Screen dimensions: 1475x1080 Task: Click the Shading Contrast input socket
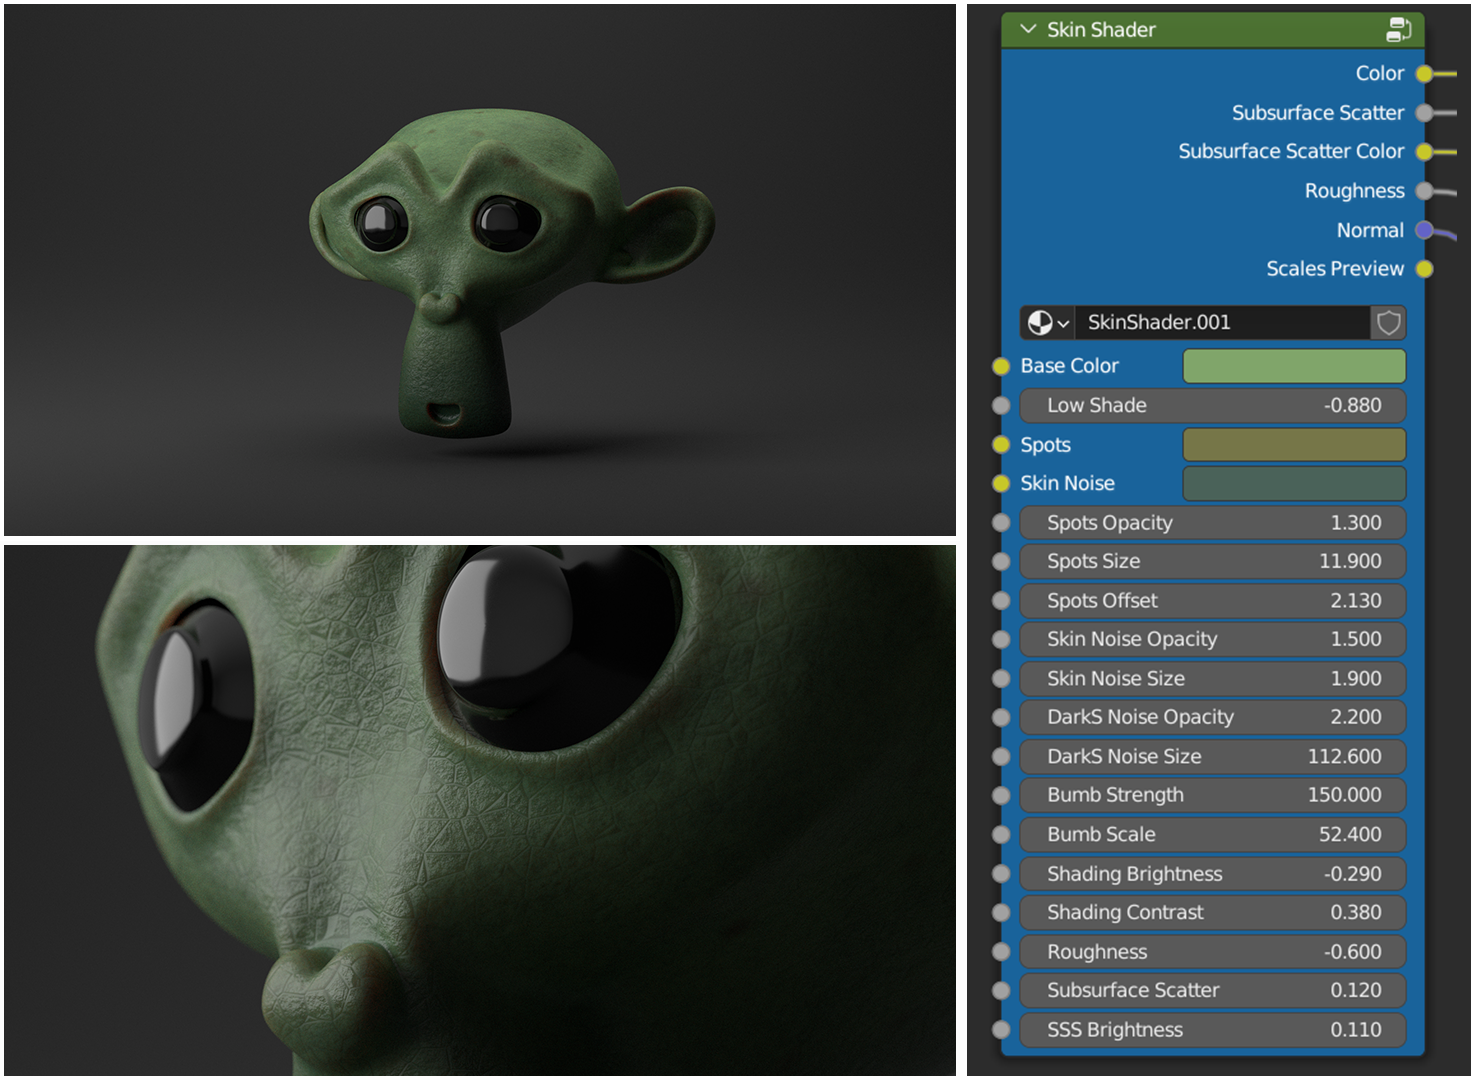point(1001,913)
